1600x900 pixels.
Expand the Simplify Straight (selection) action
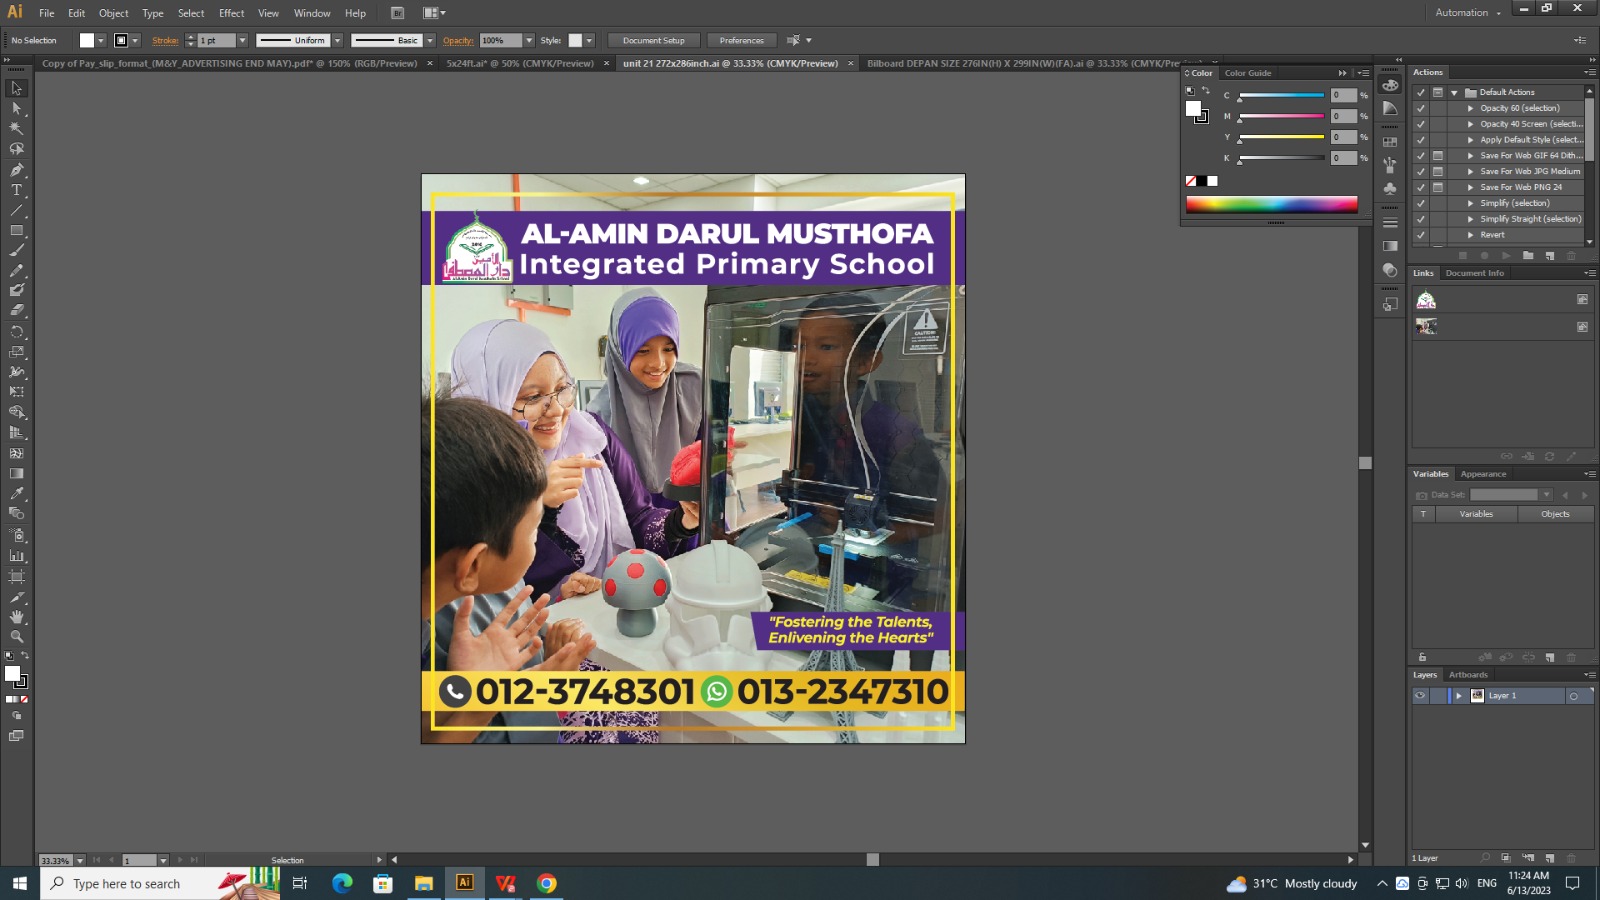point(1470,219)
